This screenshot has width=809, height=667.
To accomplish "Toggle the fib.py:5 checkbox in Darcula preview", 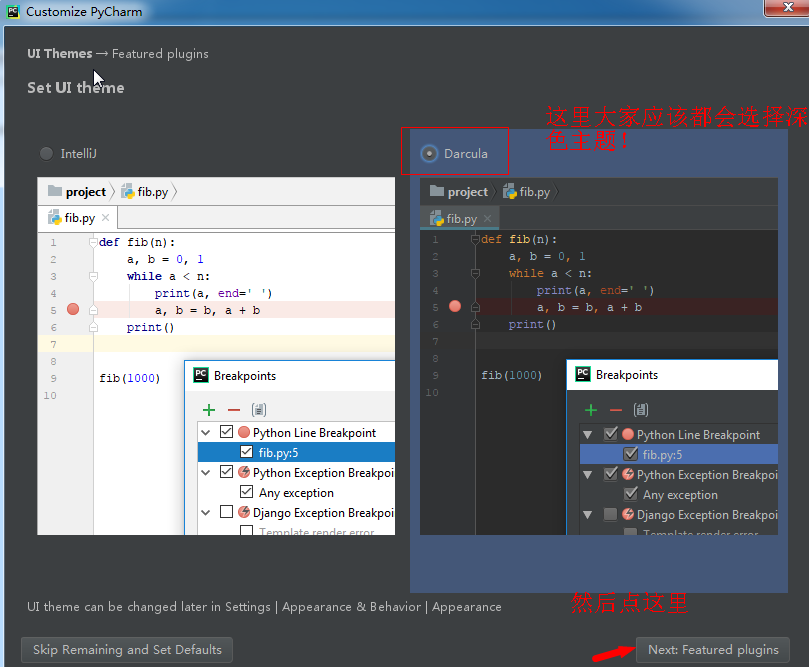I will tap(630, 454).
